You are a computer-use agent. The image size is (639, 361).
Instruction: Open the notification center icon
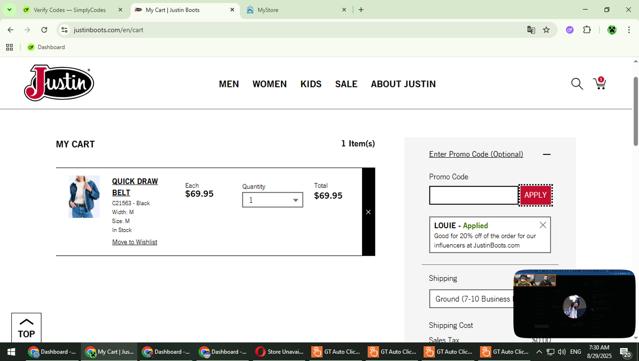pyautogui.click(x=625, y=352)
